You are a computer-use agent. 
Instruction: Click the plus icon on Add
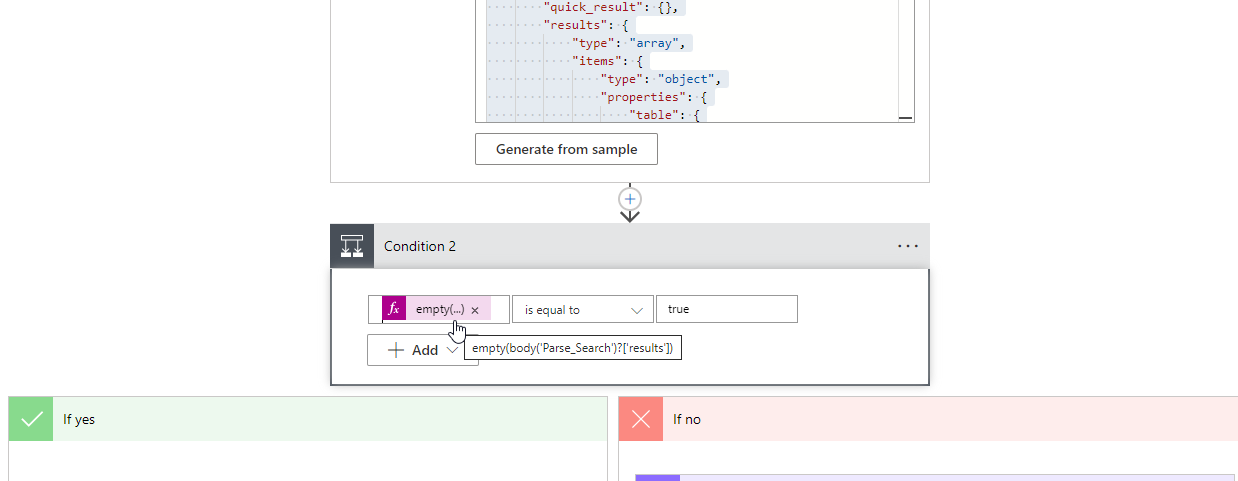tap(396, 350)
